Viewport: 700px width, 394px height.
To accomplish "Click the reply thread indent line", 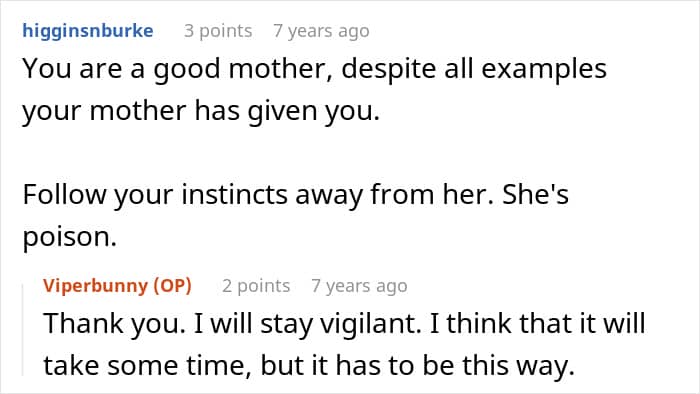I will 23,330.
